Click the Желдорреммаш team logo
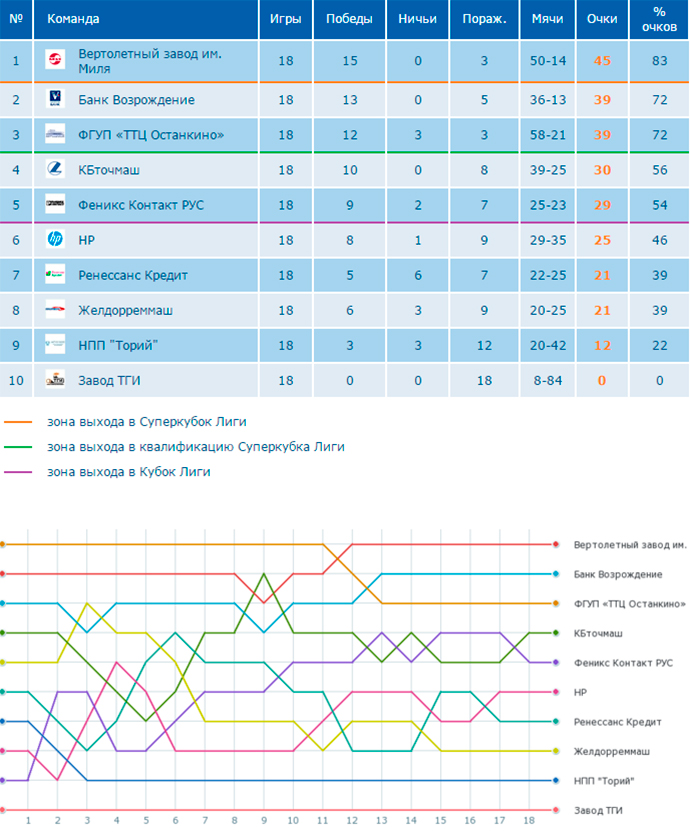 tap(55, 310)
